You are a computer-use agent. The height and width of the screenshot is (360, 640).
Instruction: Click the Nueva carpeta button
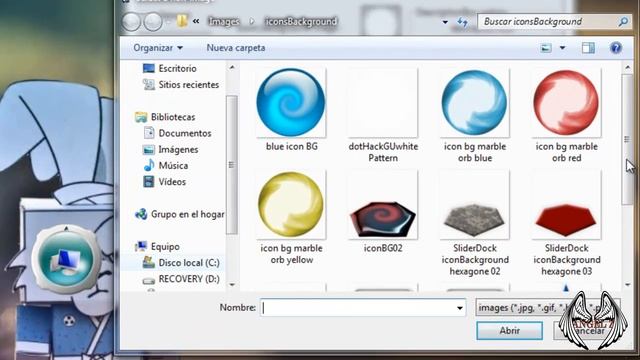coord(236,48)
